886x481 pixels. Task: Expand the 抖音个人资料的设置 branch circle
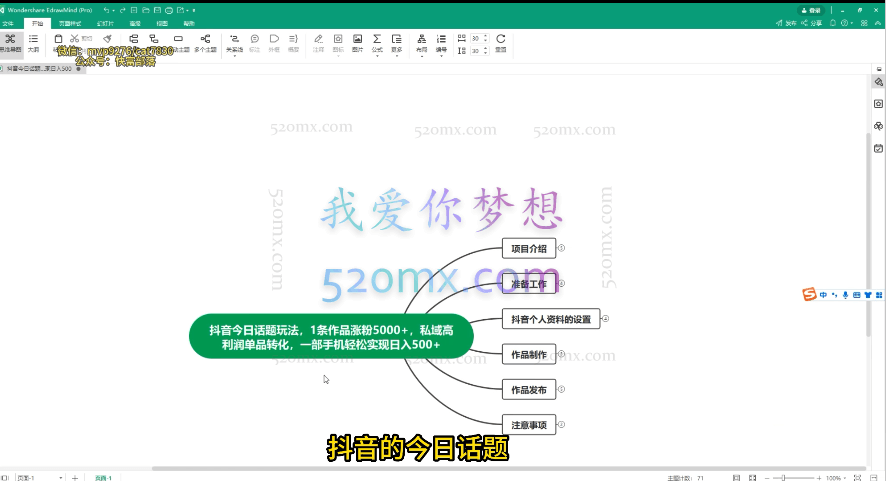(605, 319)
